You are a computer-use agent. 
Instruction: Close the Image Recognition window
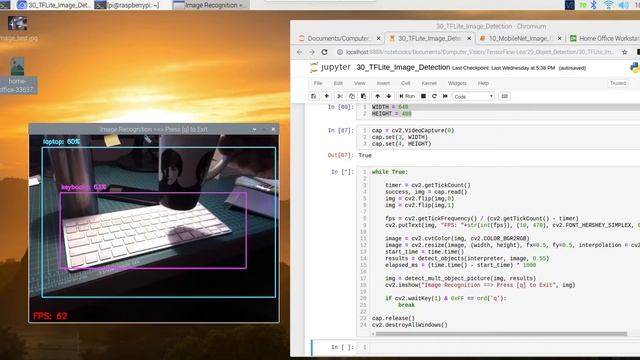coord(273,129)
